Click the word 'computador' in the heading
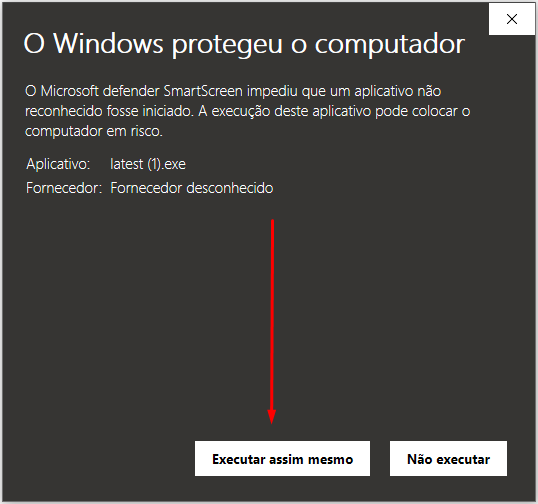This screenshot has height=504, width=538. click(390, 45)
